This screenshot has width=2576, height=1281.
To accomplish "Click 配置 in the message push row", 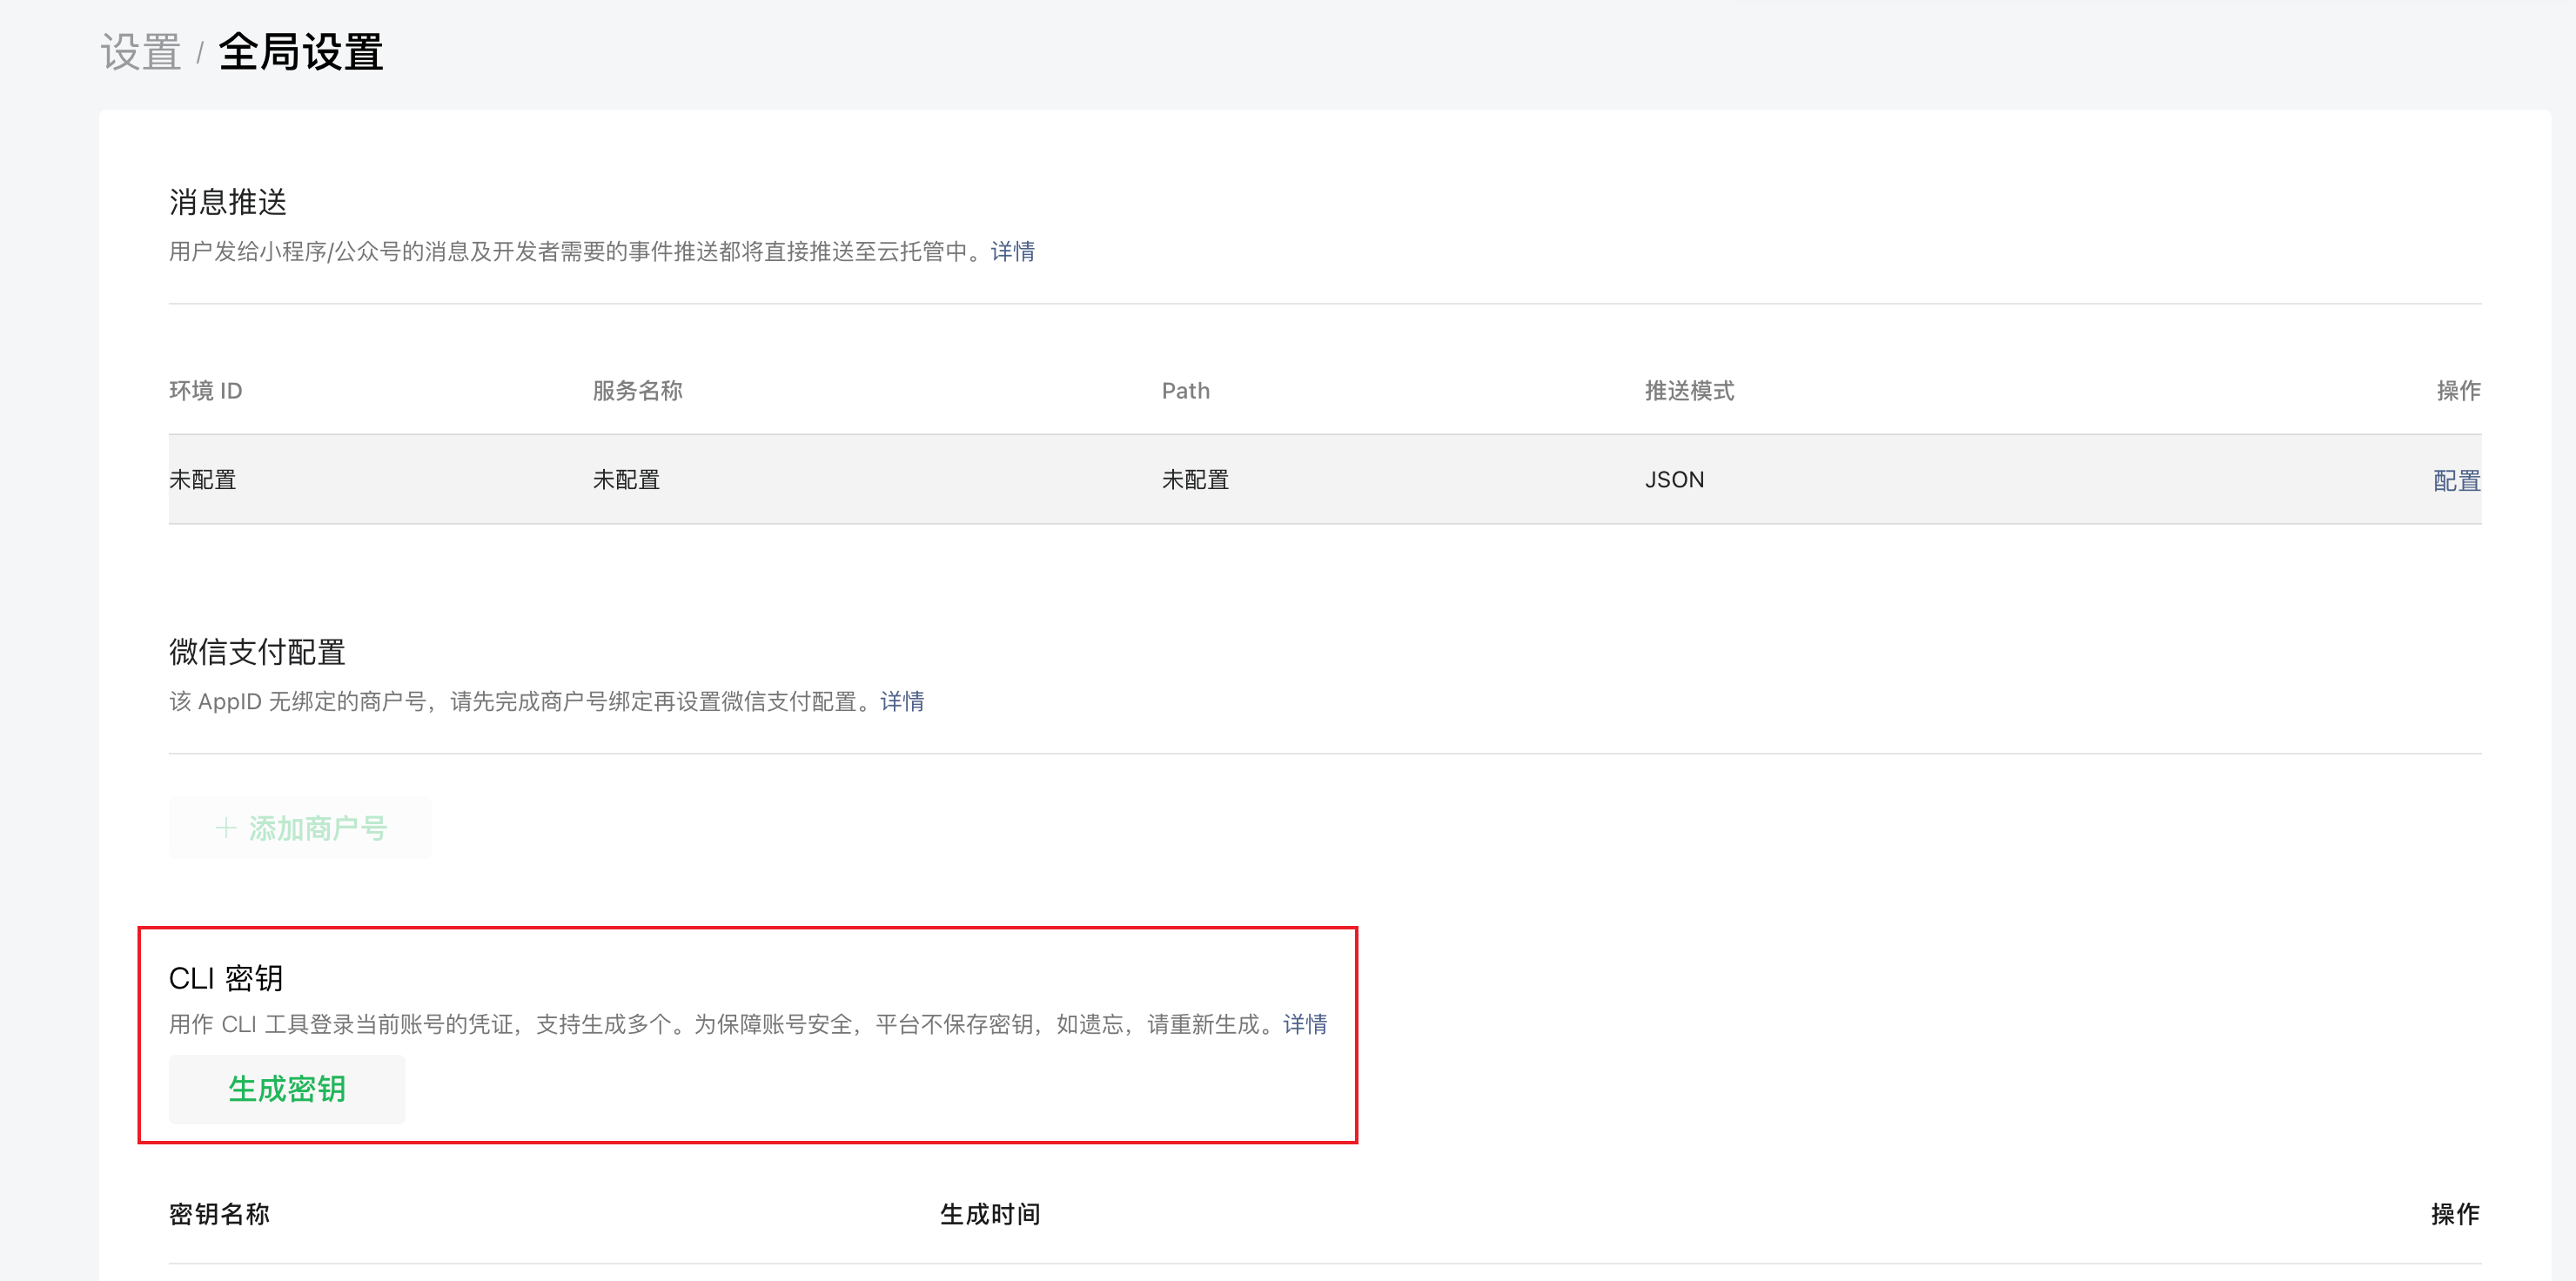I will pyautogui.click(x=2456, y=480).
